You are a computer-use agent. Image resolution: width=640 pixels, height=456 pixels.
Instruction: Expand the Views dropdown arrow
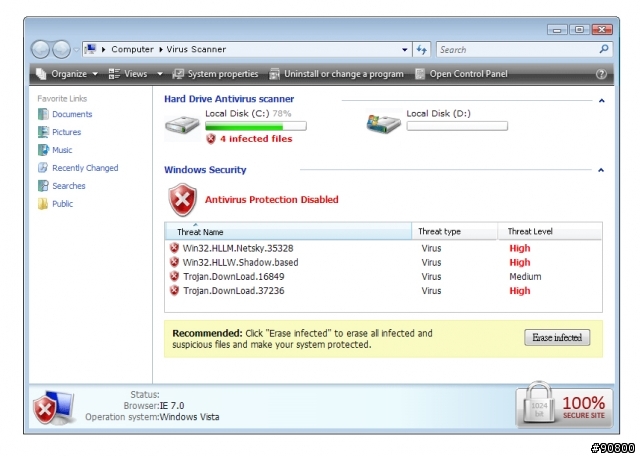[160, 74]
